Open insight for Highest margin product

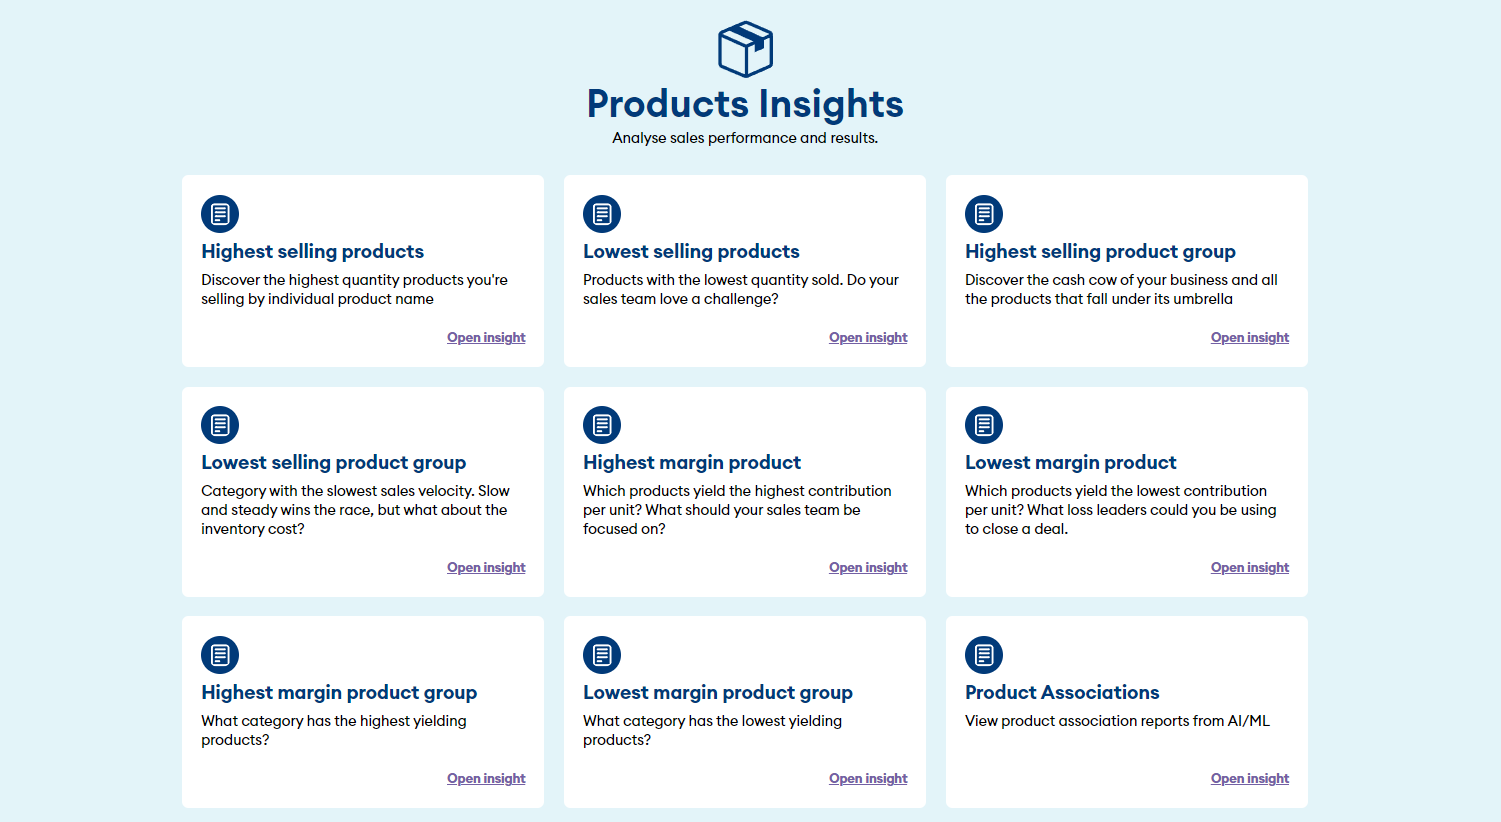[868, 568]
